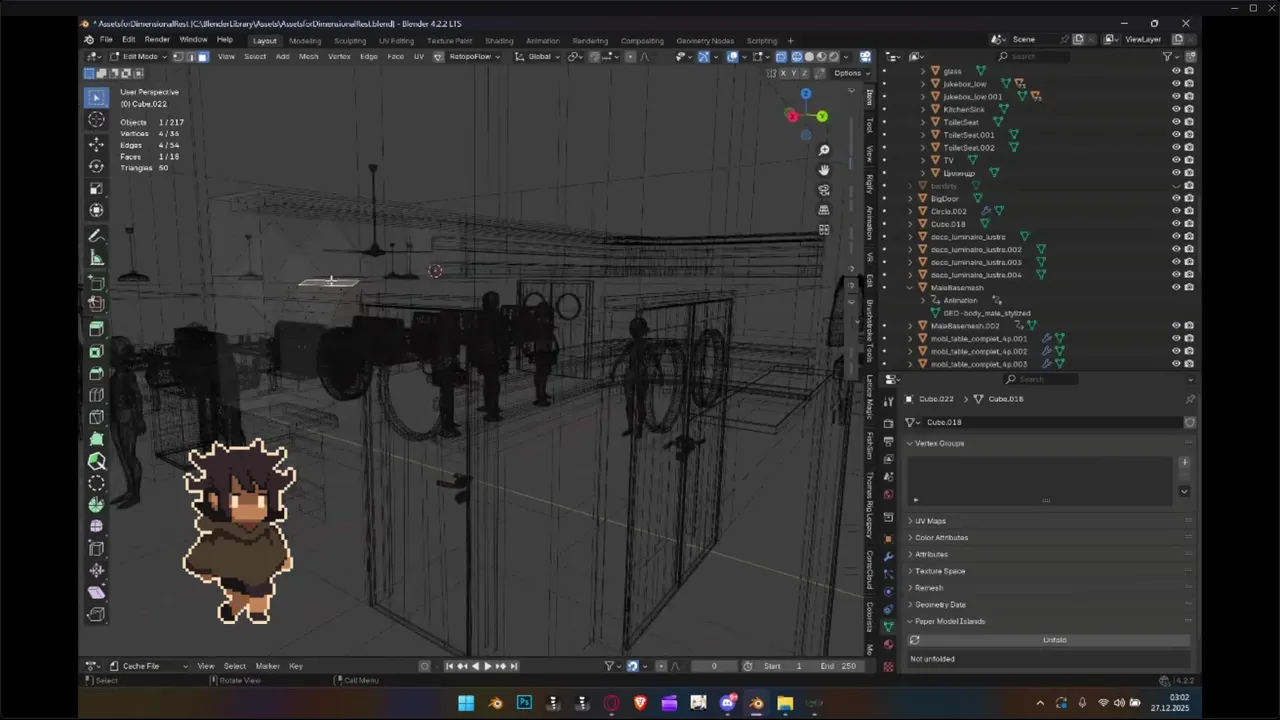The image size is (1280, 720).
Task: Click the End frame field
Action: [x=838, y=666]
